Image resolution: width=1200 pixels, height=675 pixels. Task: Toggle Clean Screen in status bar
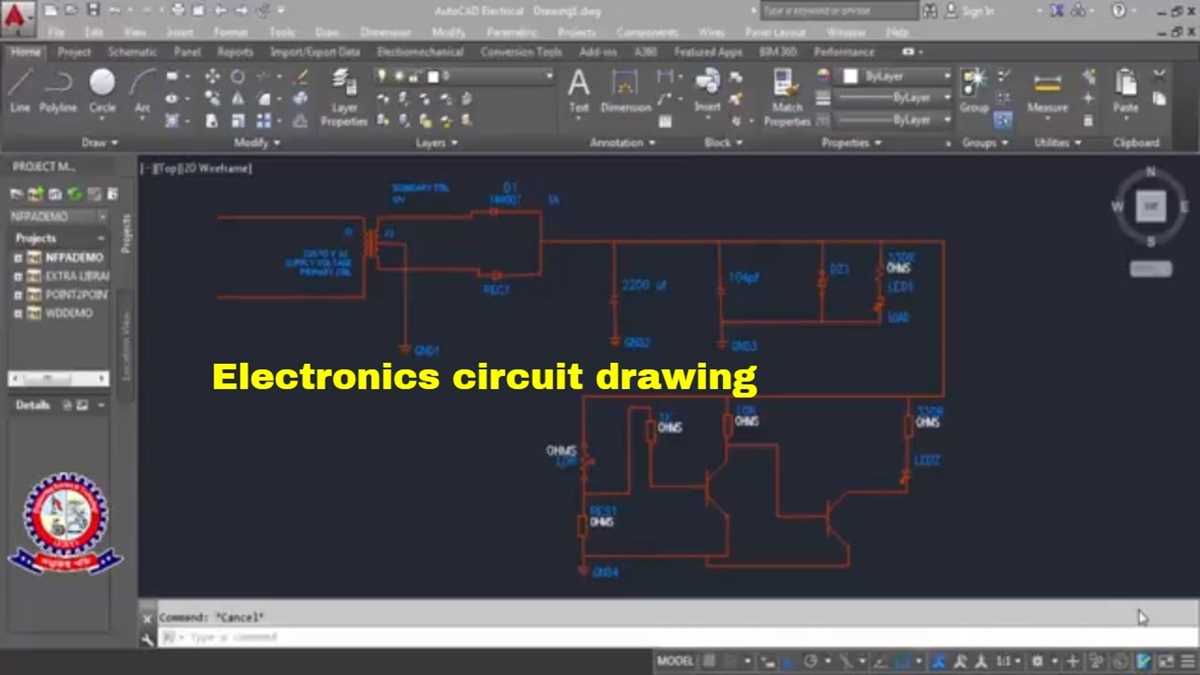tap(1166, 661)
